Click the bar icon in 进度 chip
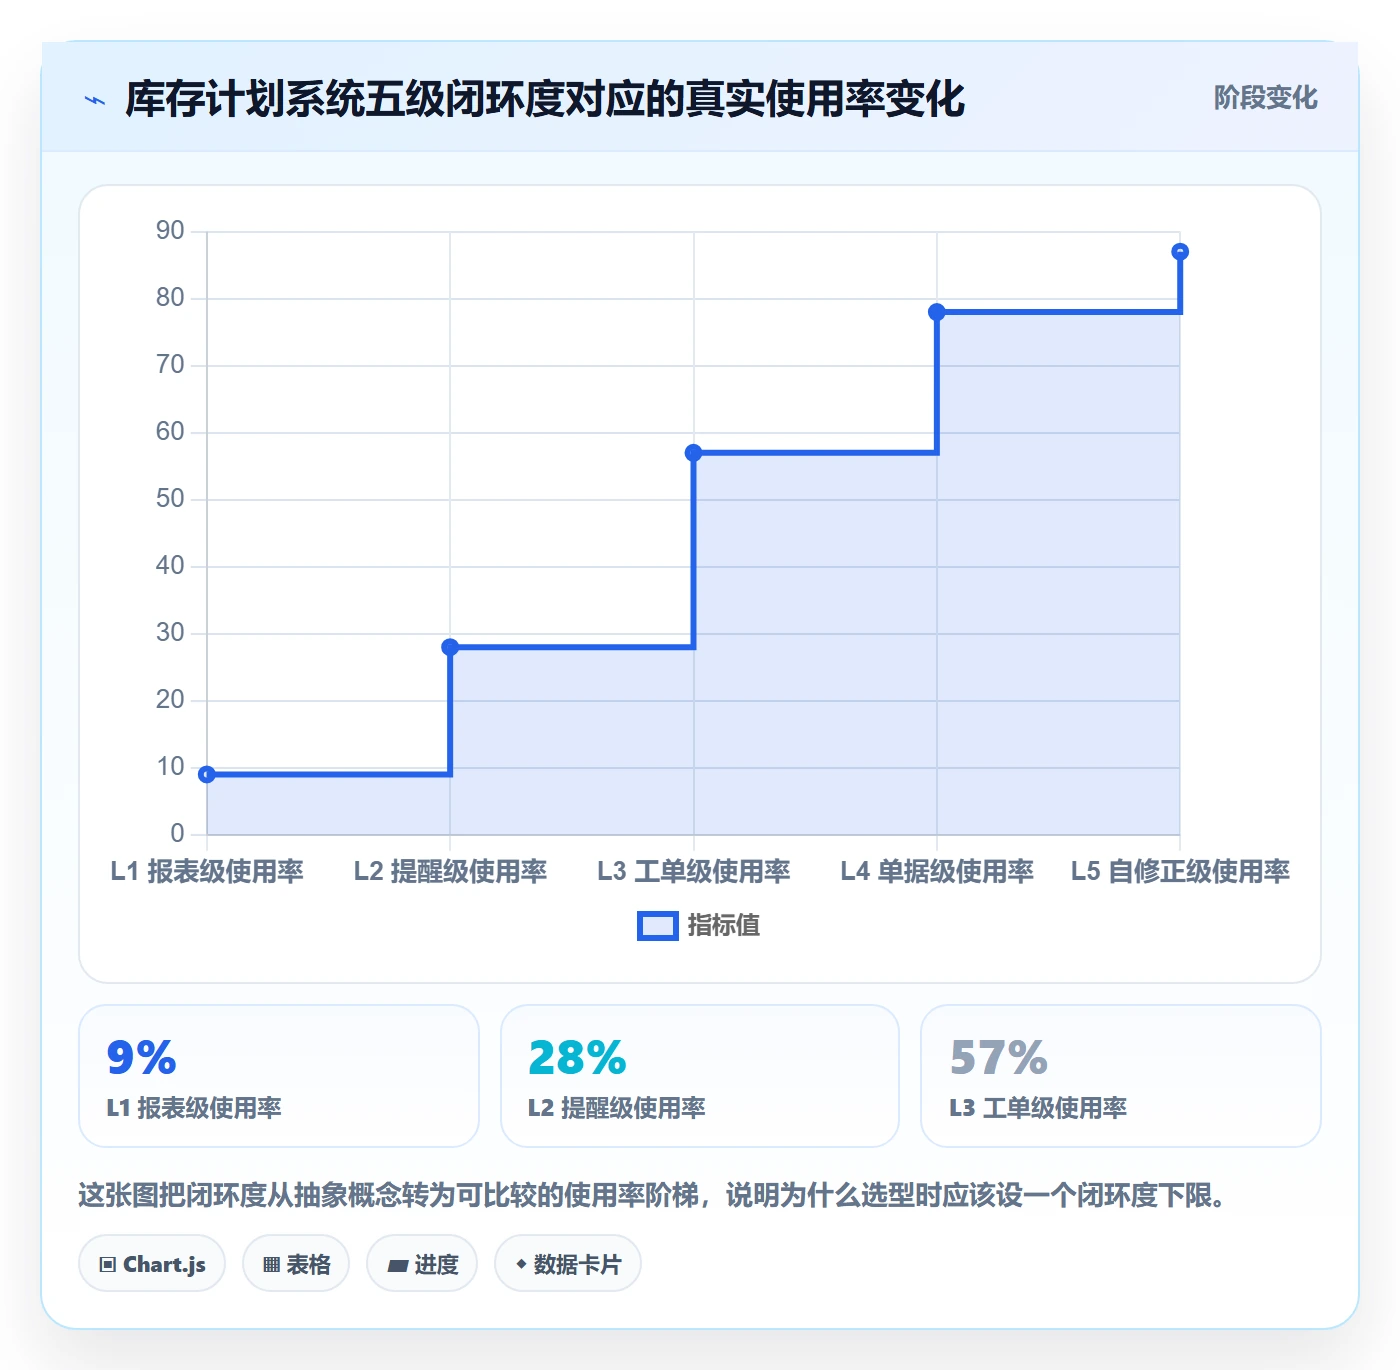This screenshot has height=1370, width=1400. [397, 1266]
